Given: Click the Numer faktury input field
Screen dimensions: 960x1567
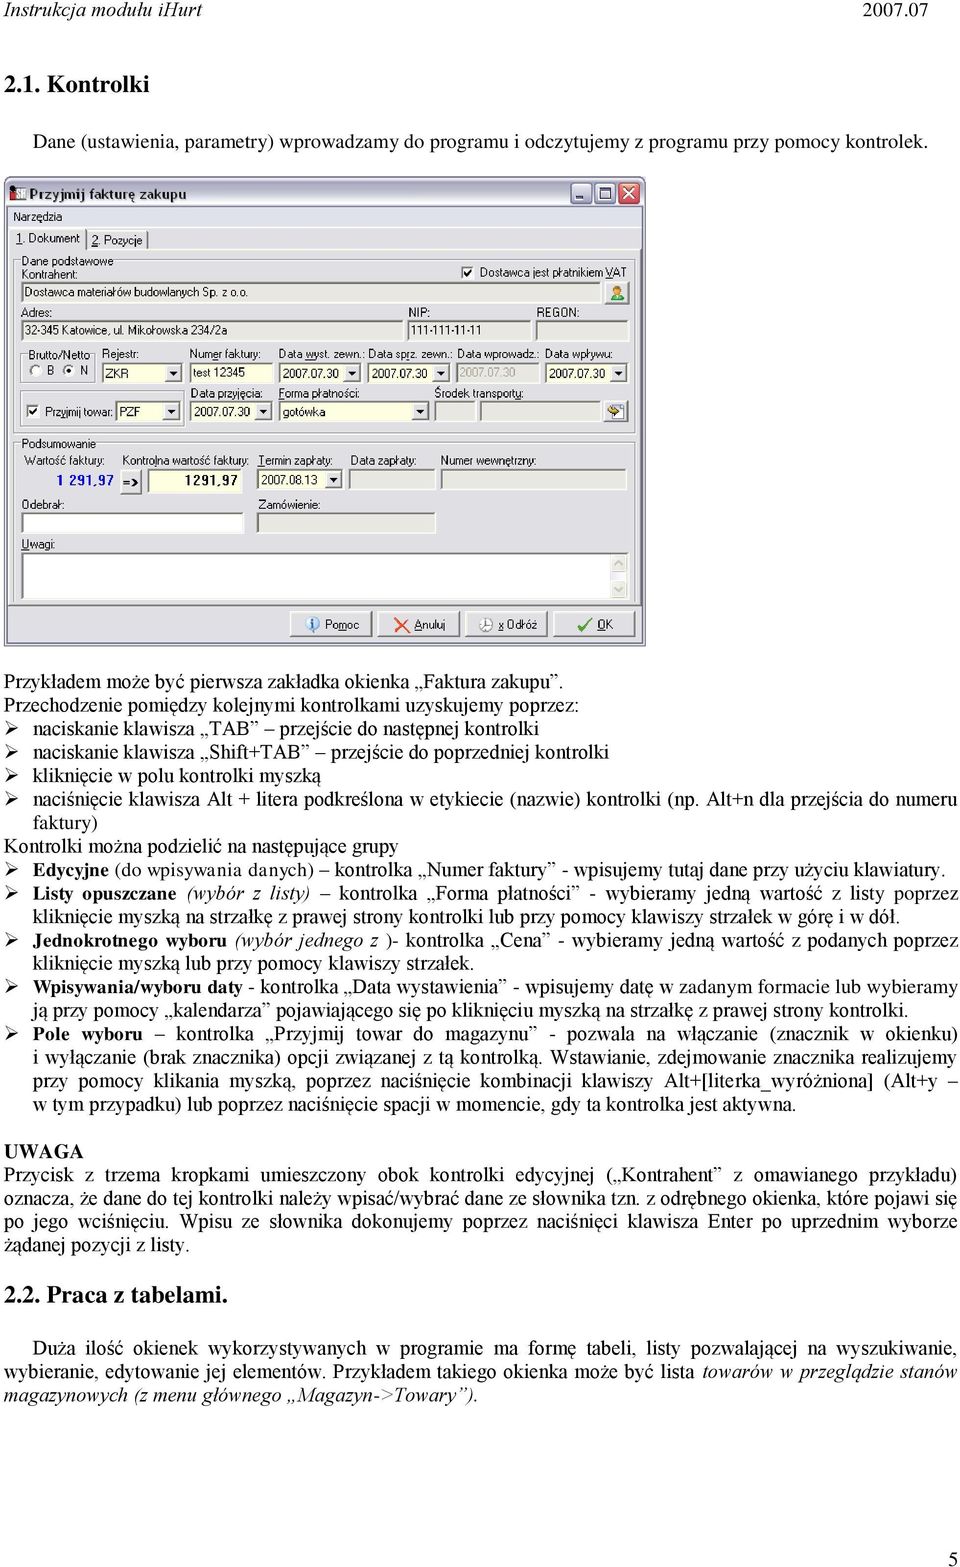Looking at the screenshot, I should [231, 373].
